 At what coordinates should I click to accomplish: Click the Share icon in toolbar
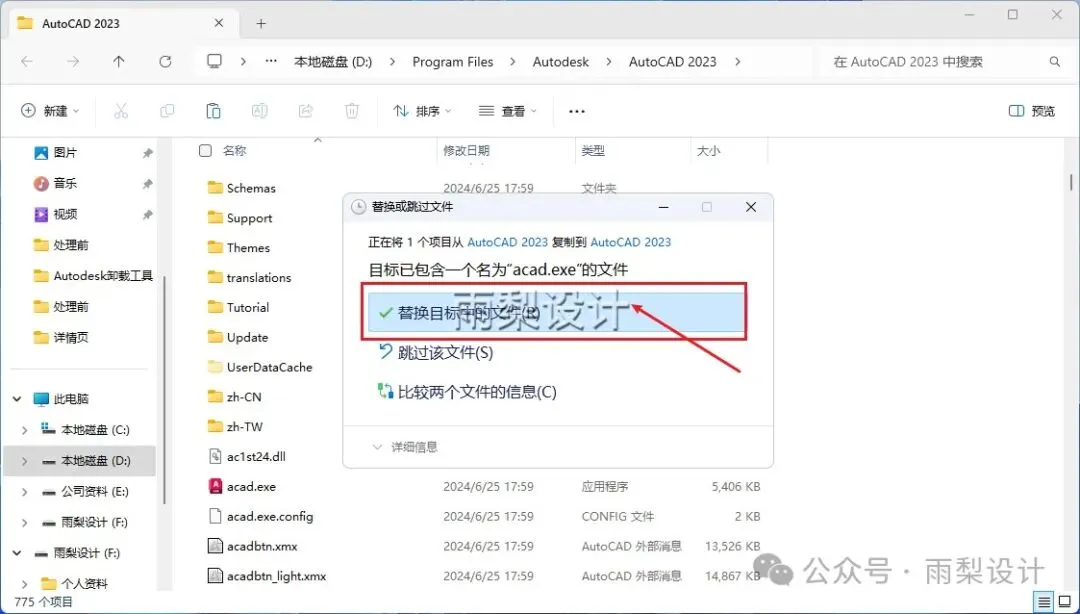click(x=306, y=111)
